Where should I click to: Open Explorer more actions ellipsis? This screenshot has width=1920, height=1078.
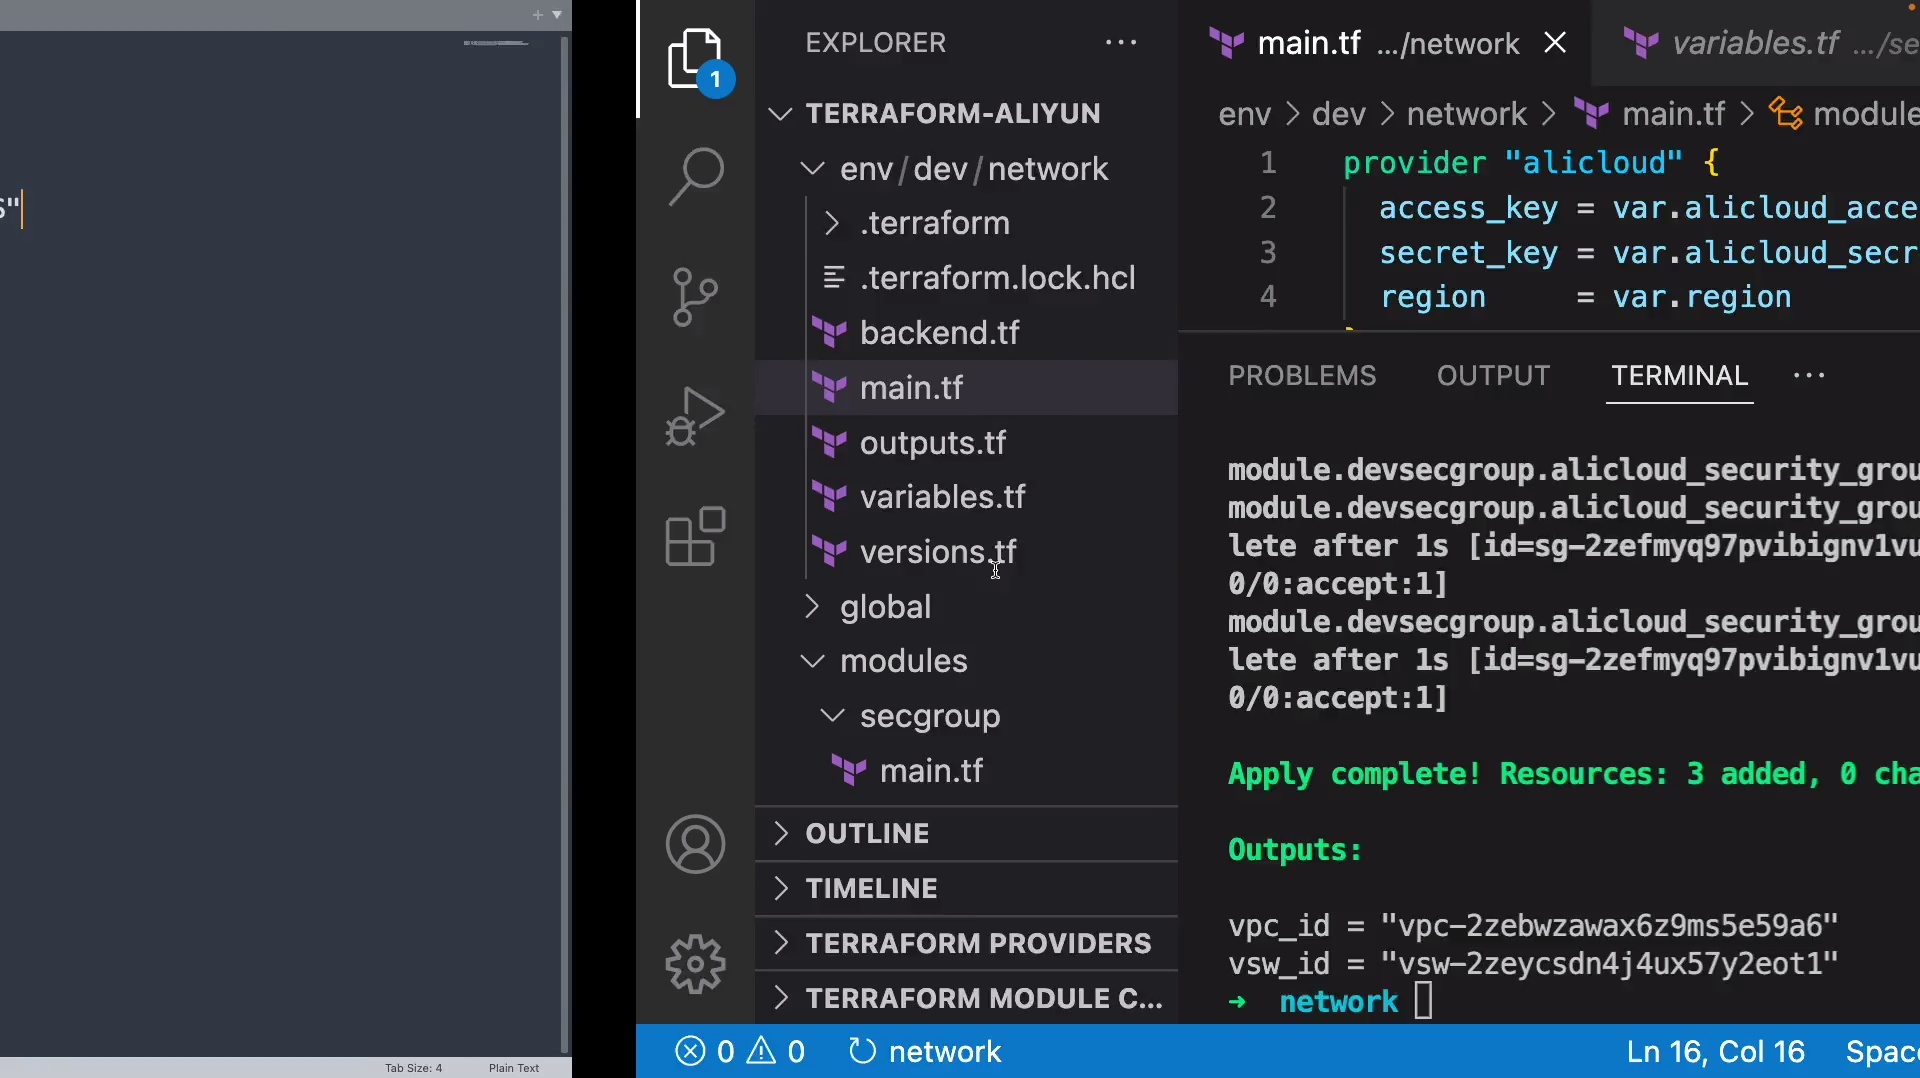click(1121, 43)
